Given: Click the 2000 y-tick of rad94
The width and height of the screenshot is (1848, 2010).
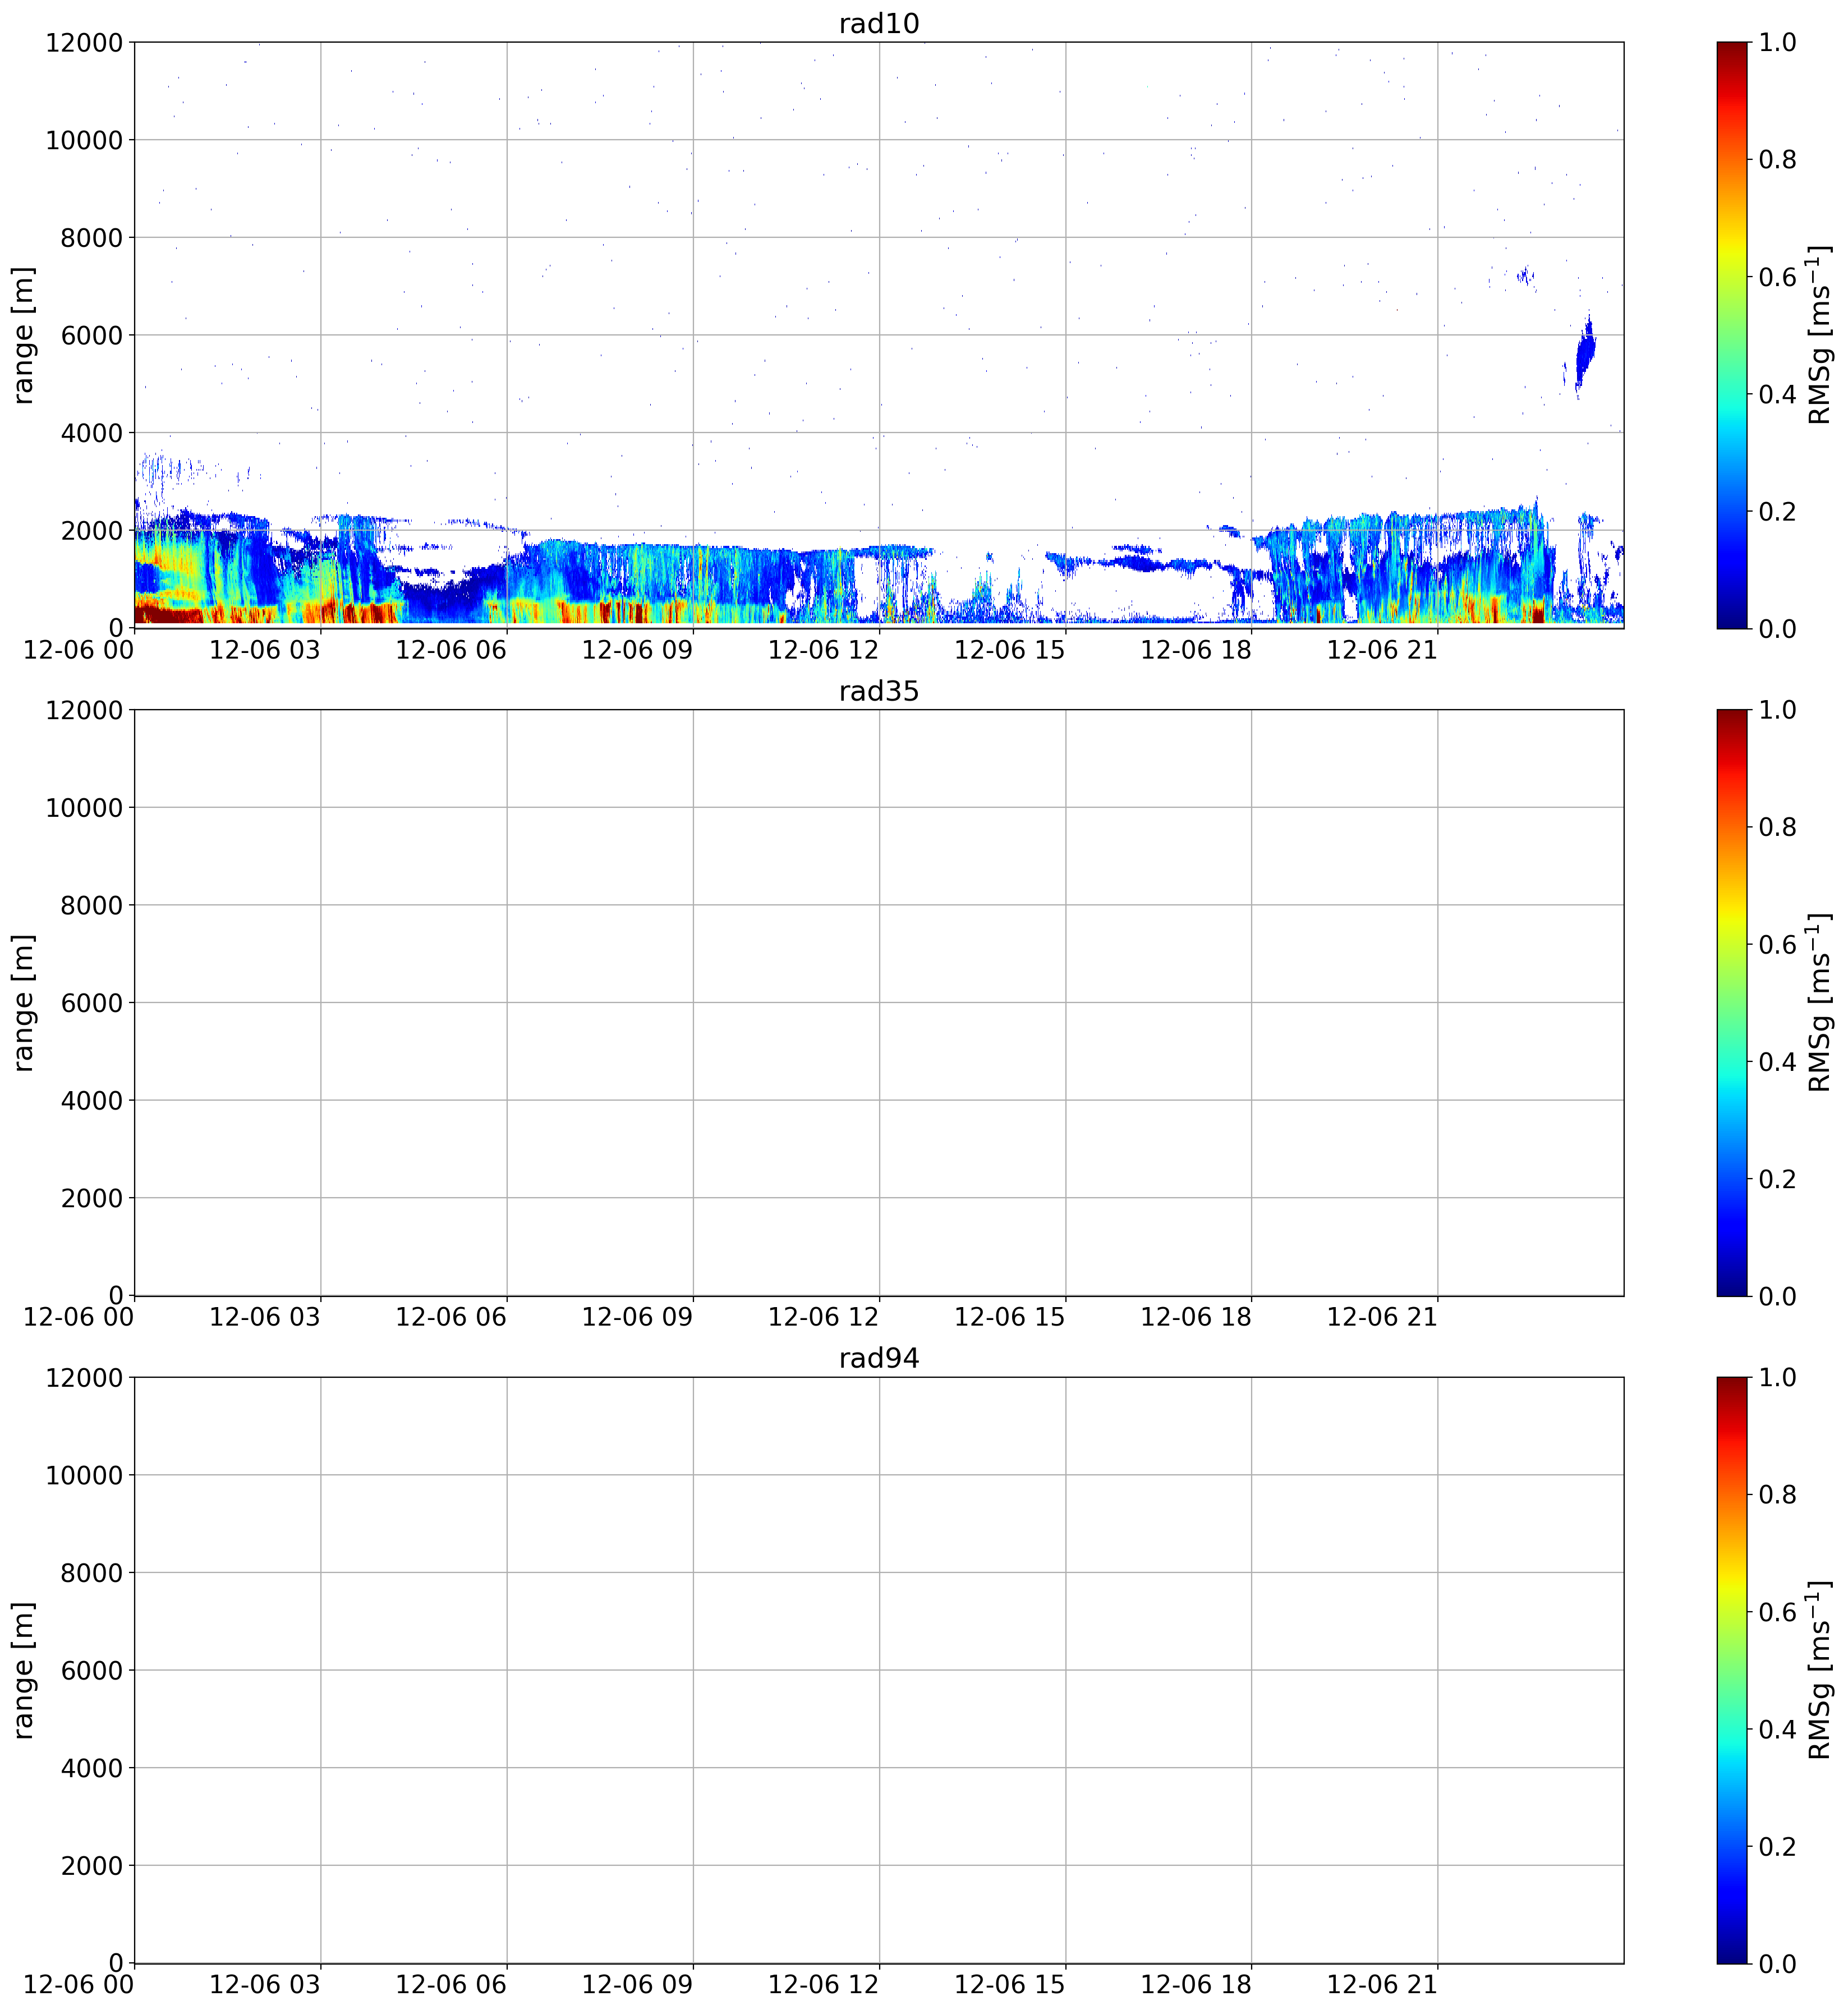Looking at the screenshot, I should [91, 1866].
